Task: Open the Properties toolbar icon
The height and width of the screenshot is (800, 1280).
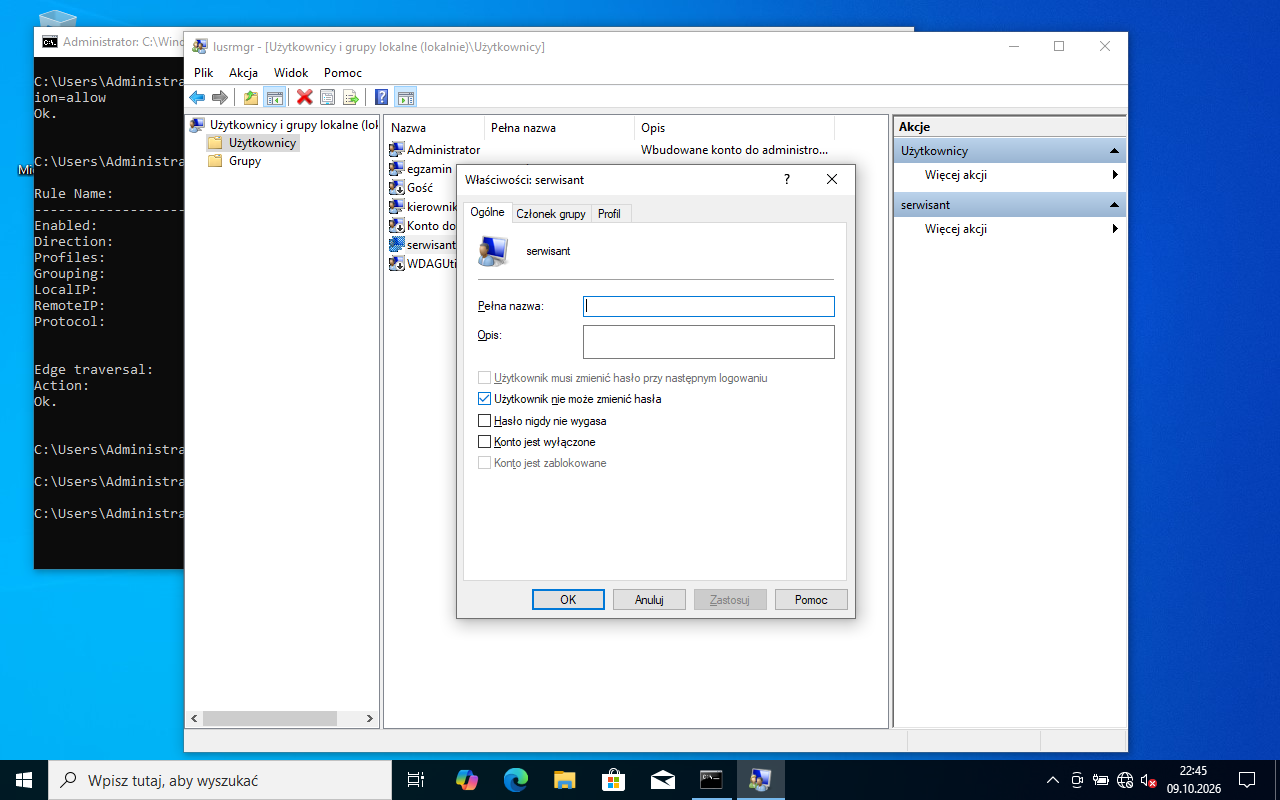Action: pyautogui.click(x=327, y=97)
